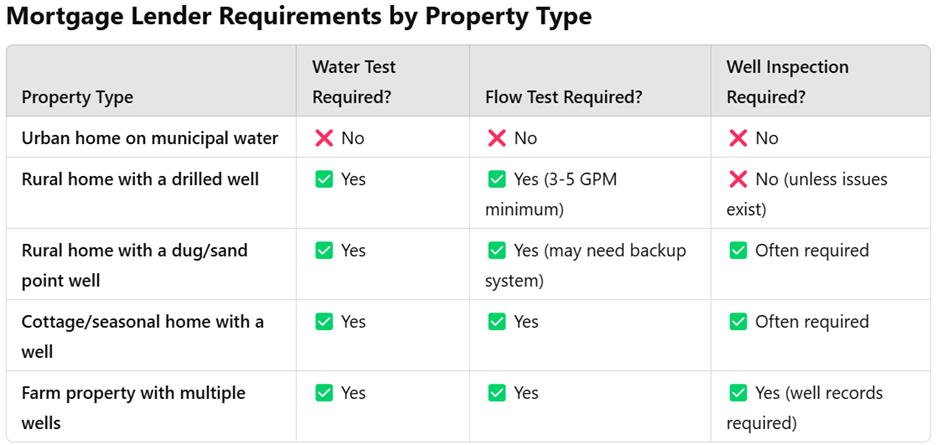Click the 'Rural home with a dug/sand point well' label
The width and height of the screenshot is (936, 445).
134,265
